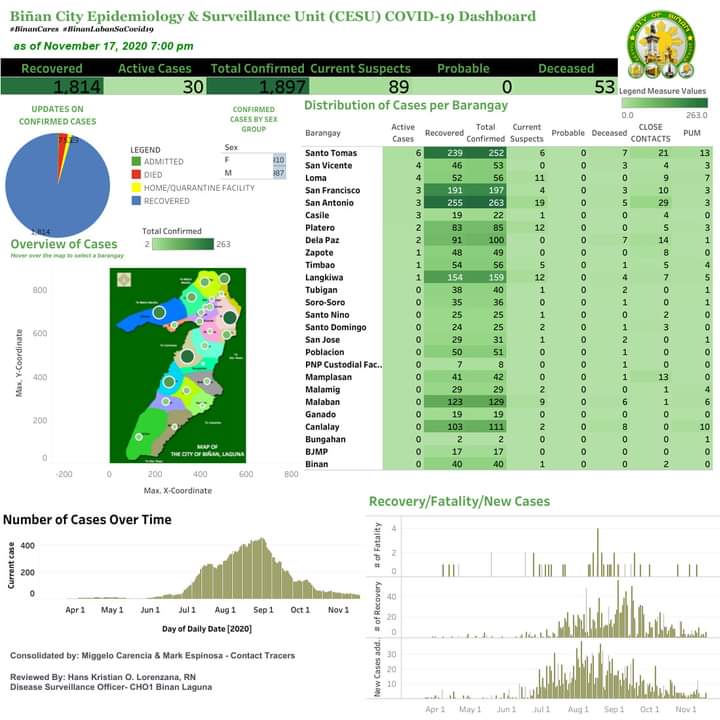Click the Active Cases value 30

[193, 87]
